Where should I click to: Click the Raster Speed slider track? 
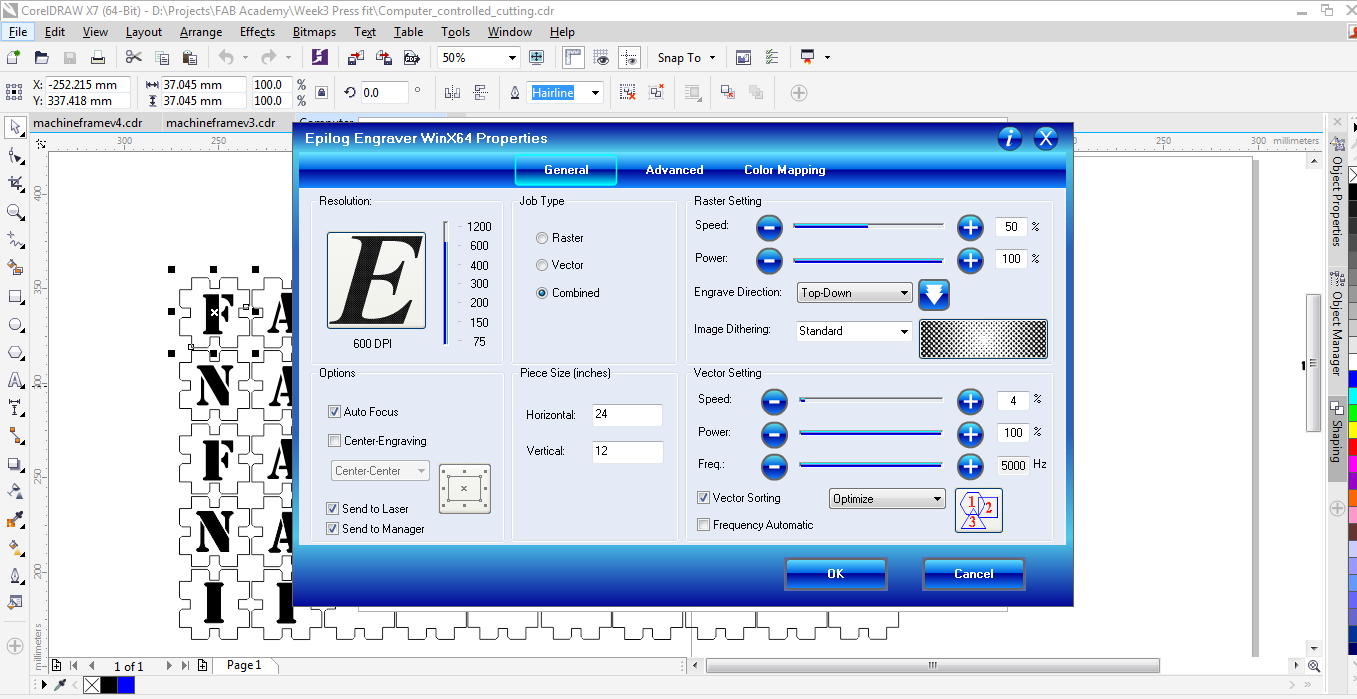coord(868,227)
